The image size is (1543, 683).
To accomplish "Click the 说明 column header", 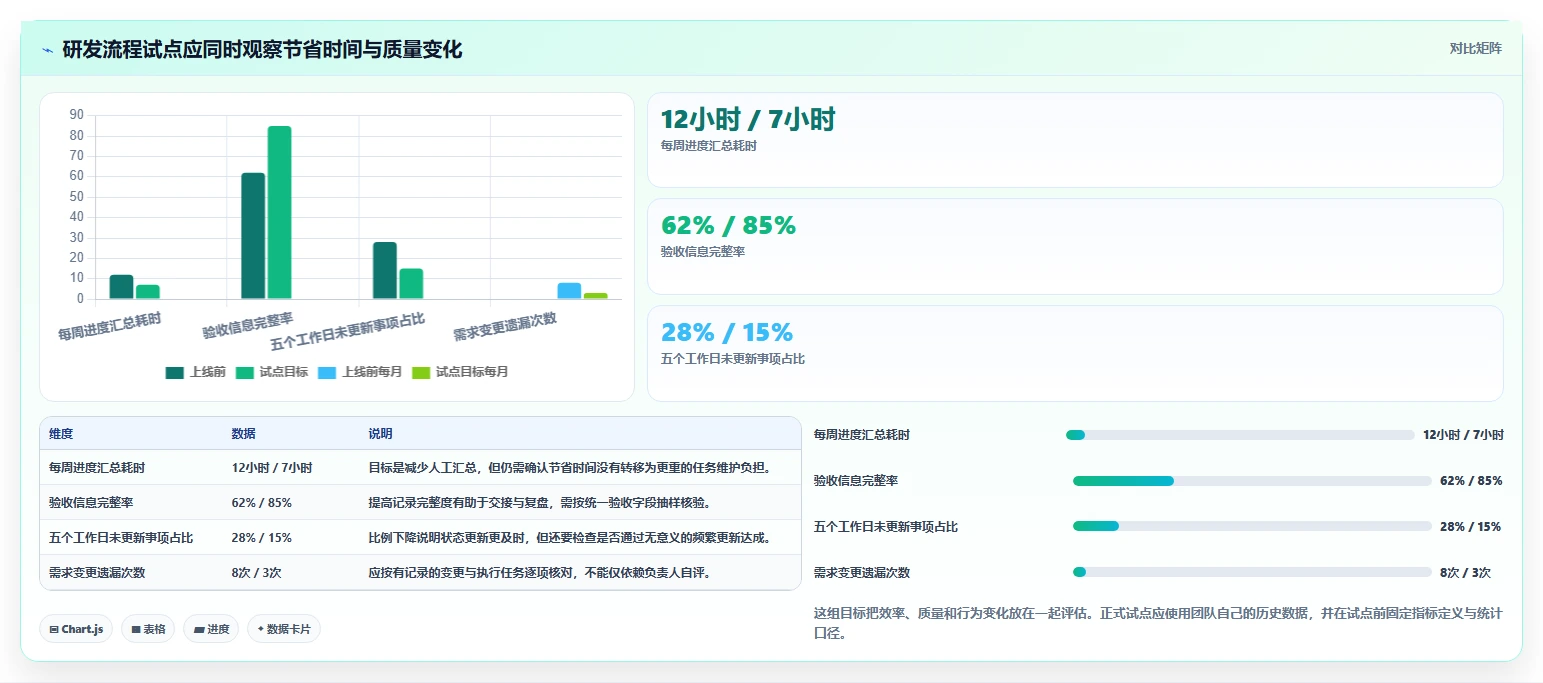I will click(x=381, y=434).
